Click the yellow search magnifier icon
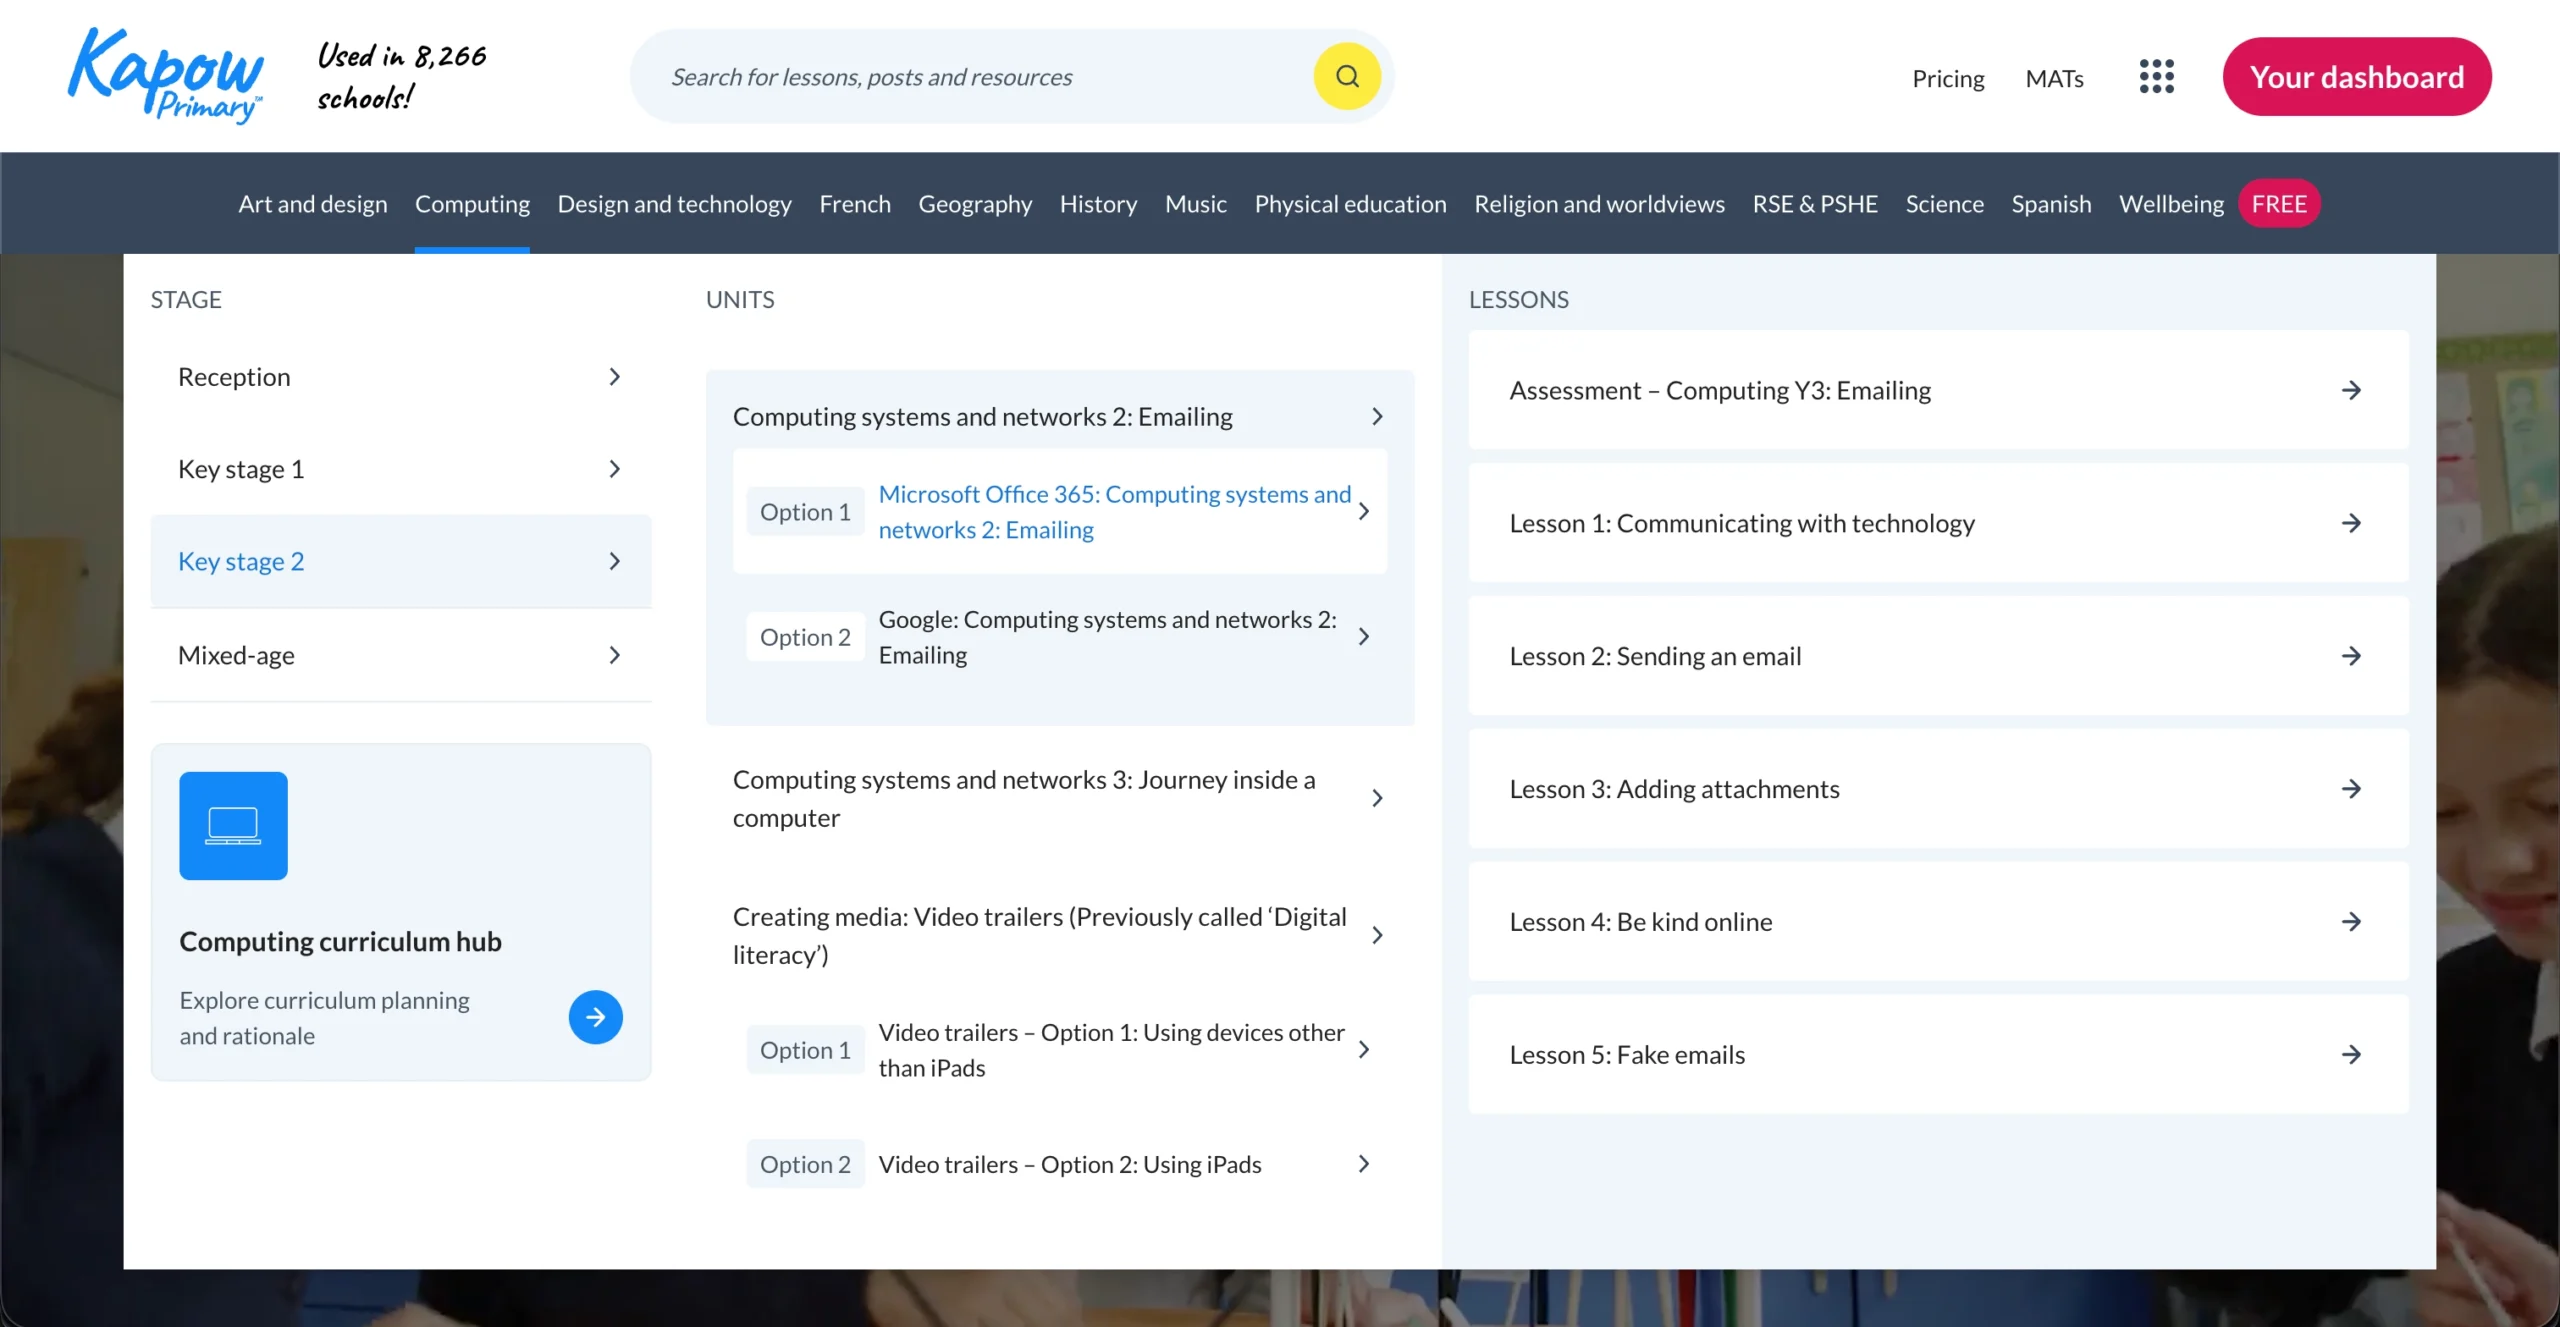This screenshot has height=1327, width=2560. [x=1346, y=76]
